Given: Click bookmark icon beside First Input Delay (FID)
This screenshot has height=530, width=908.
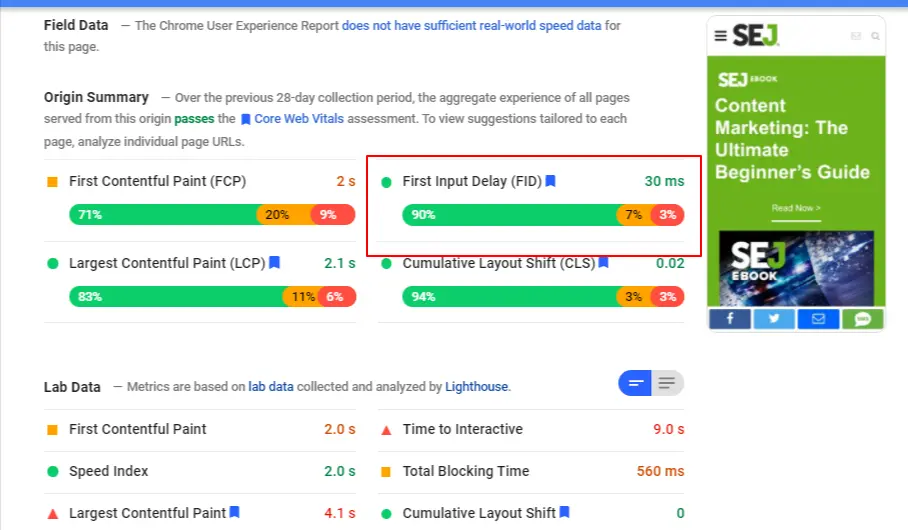Looking at the screenshot, I should [551, 181].
